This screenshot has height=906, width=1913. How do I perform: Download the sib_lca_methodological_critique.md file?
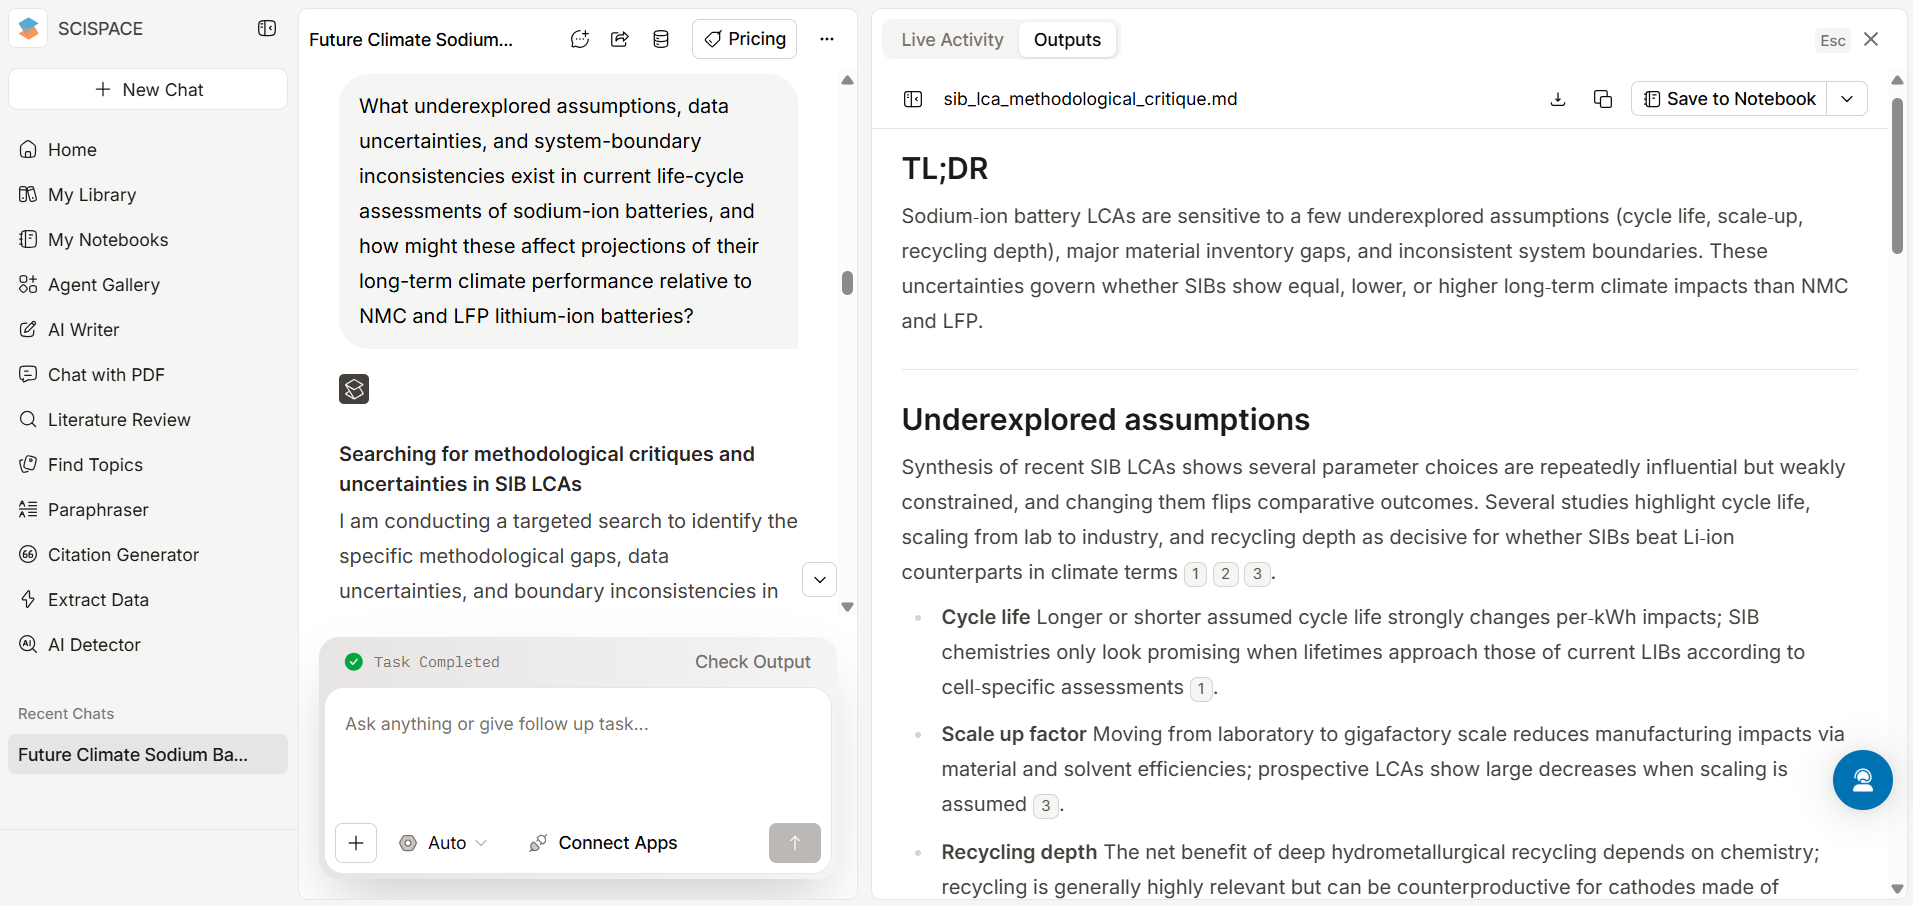pos(1558,99)
